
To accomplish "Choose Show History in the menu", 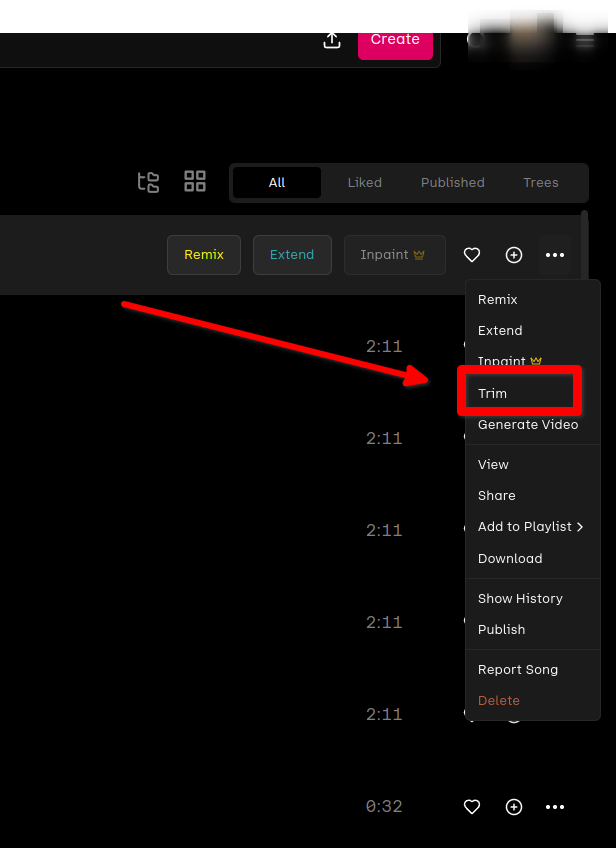I will click(x=533, y=599).
